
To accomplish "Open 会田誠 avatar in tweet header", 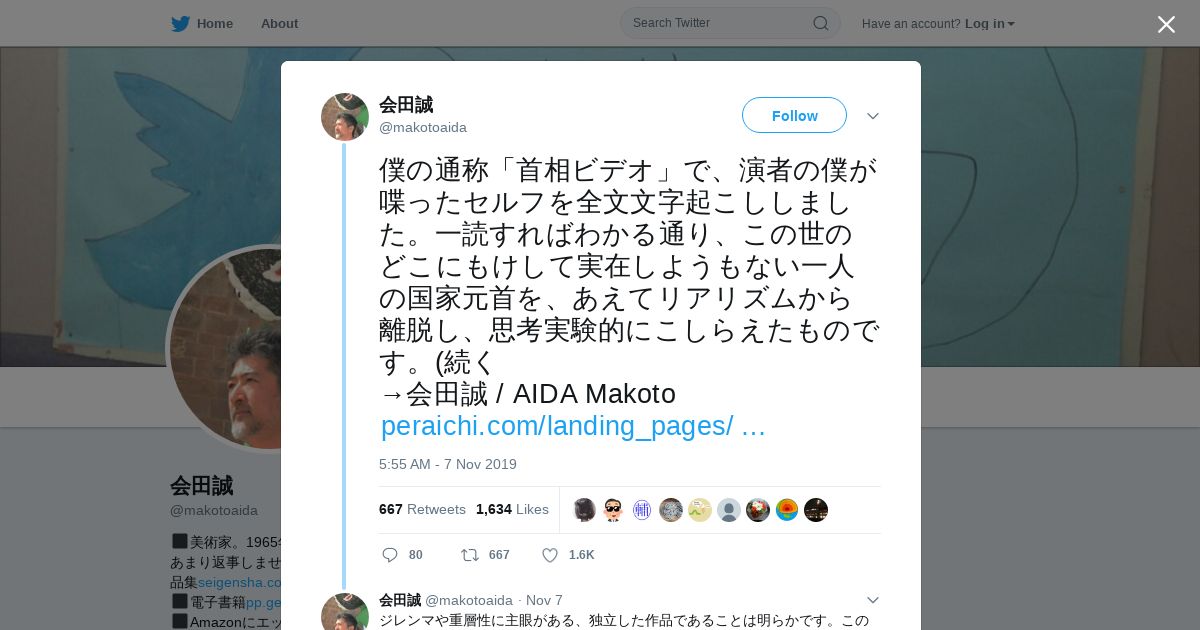I will (x=345, y=117).
